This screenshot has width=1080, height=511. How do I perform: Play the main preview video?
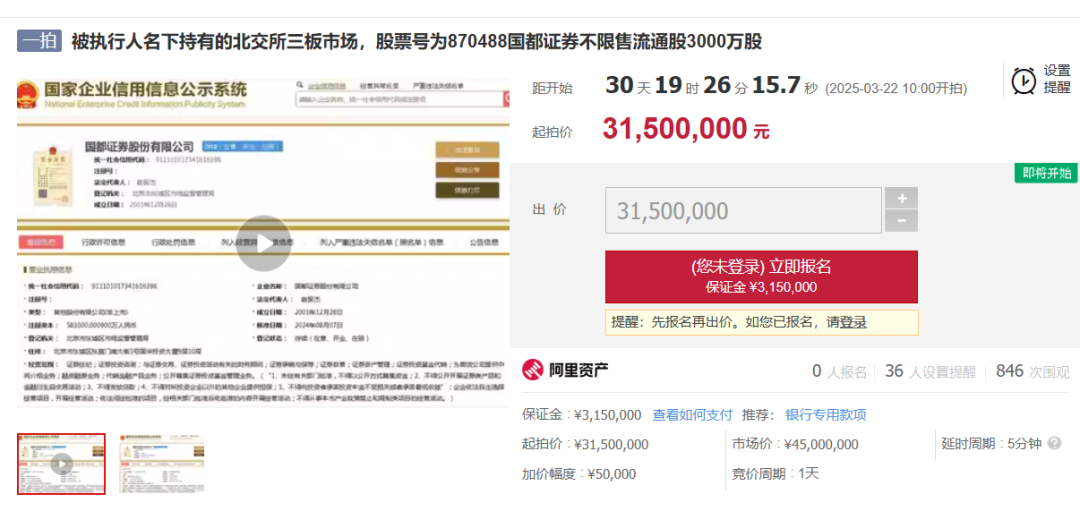coord(263,243)
